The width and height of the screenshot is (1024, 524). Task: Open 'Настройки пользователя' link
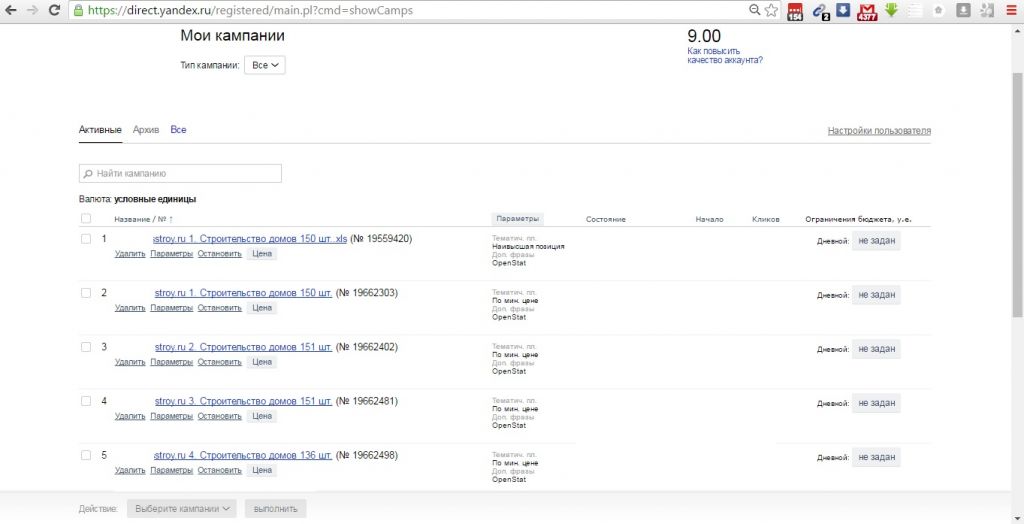coord(879,131)
